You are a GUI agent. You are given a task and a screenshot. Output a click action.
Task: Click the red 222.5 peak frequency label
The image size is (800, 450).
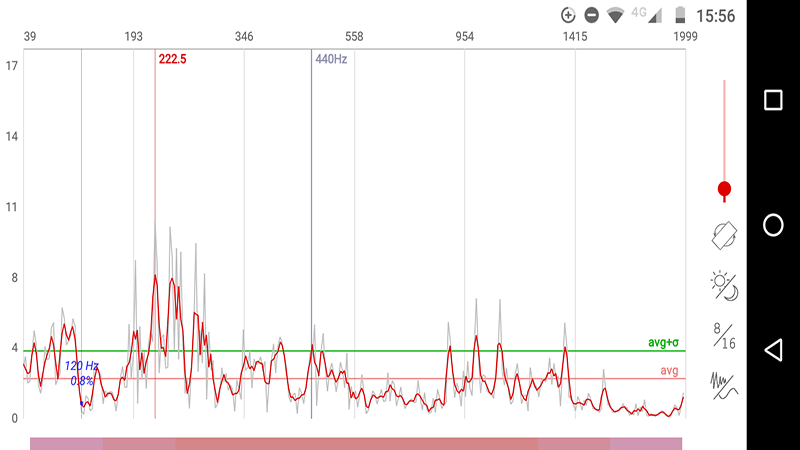click(x=172, y=60)
